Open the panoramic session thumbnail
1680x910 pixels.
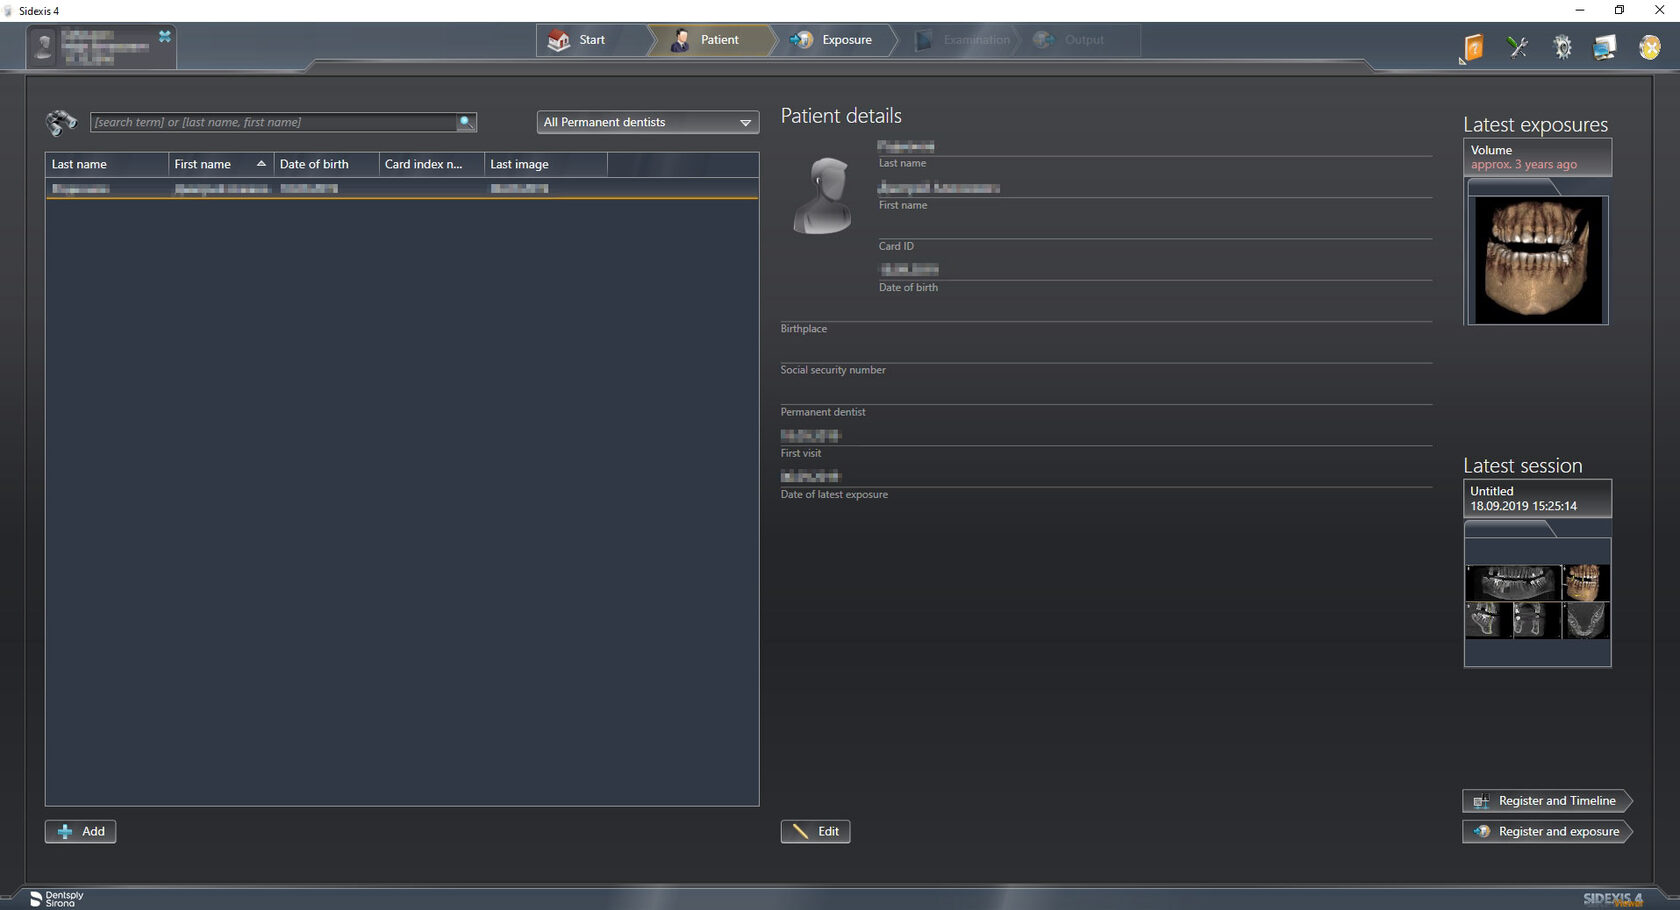[1512, 582]
